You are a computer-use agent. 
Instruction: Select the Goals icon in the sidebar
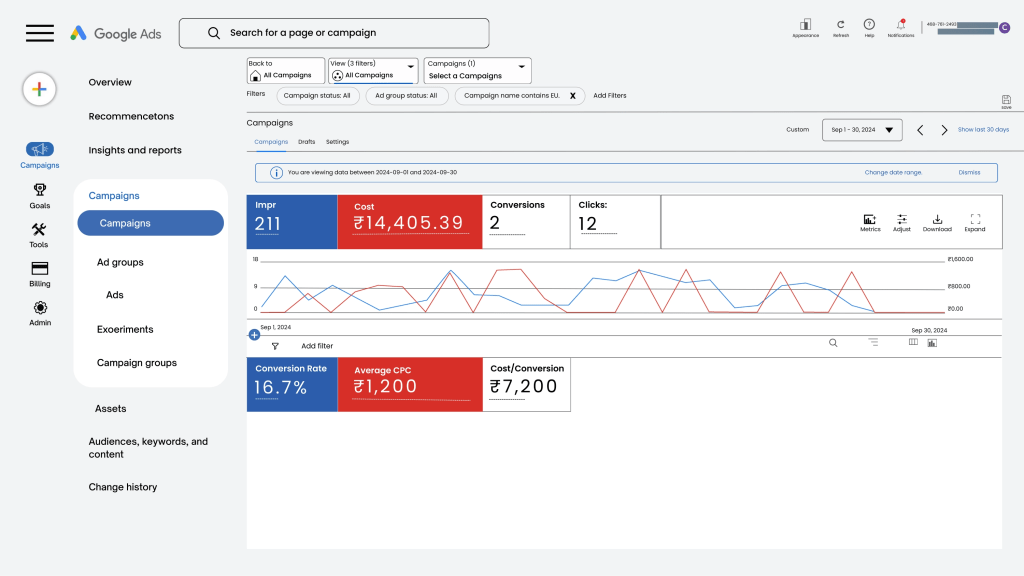click(x=39, y=197)
